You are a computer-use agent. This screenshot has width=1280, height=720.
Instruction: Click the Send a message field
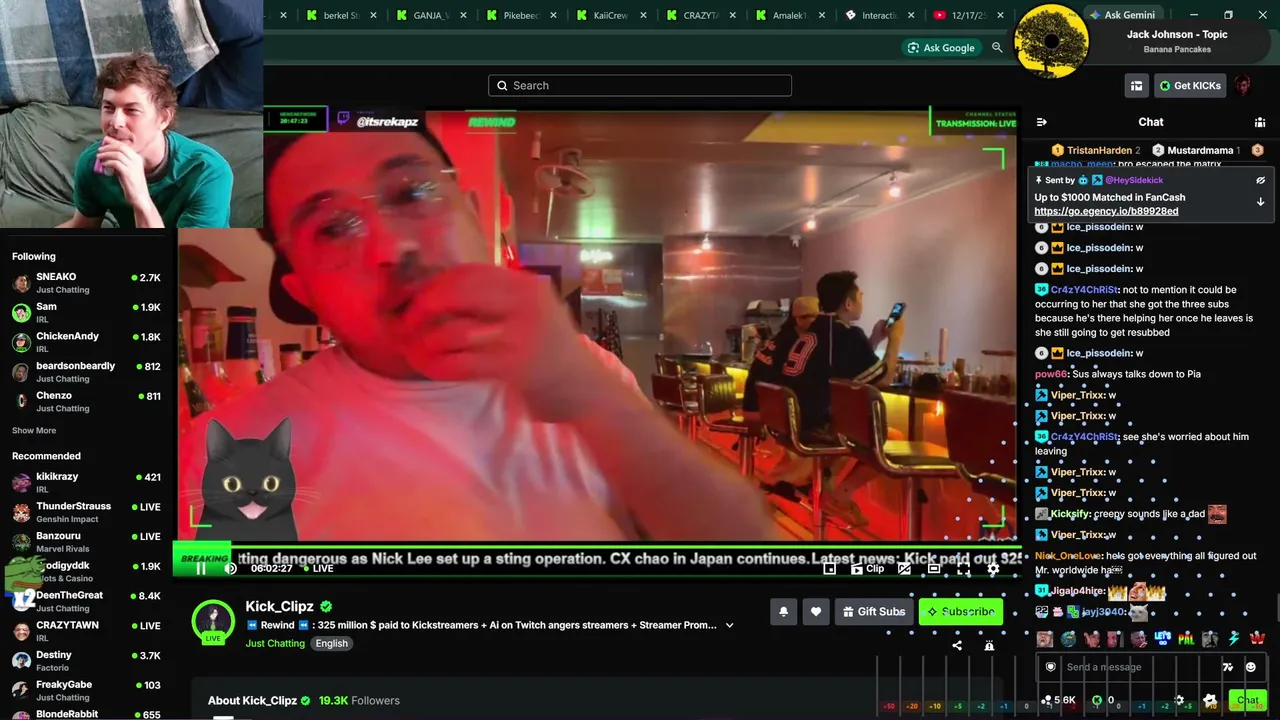[x=1140, y=667]
